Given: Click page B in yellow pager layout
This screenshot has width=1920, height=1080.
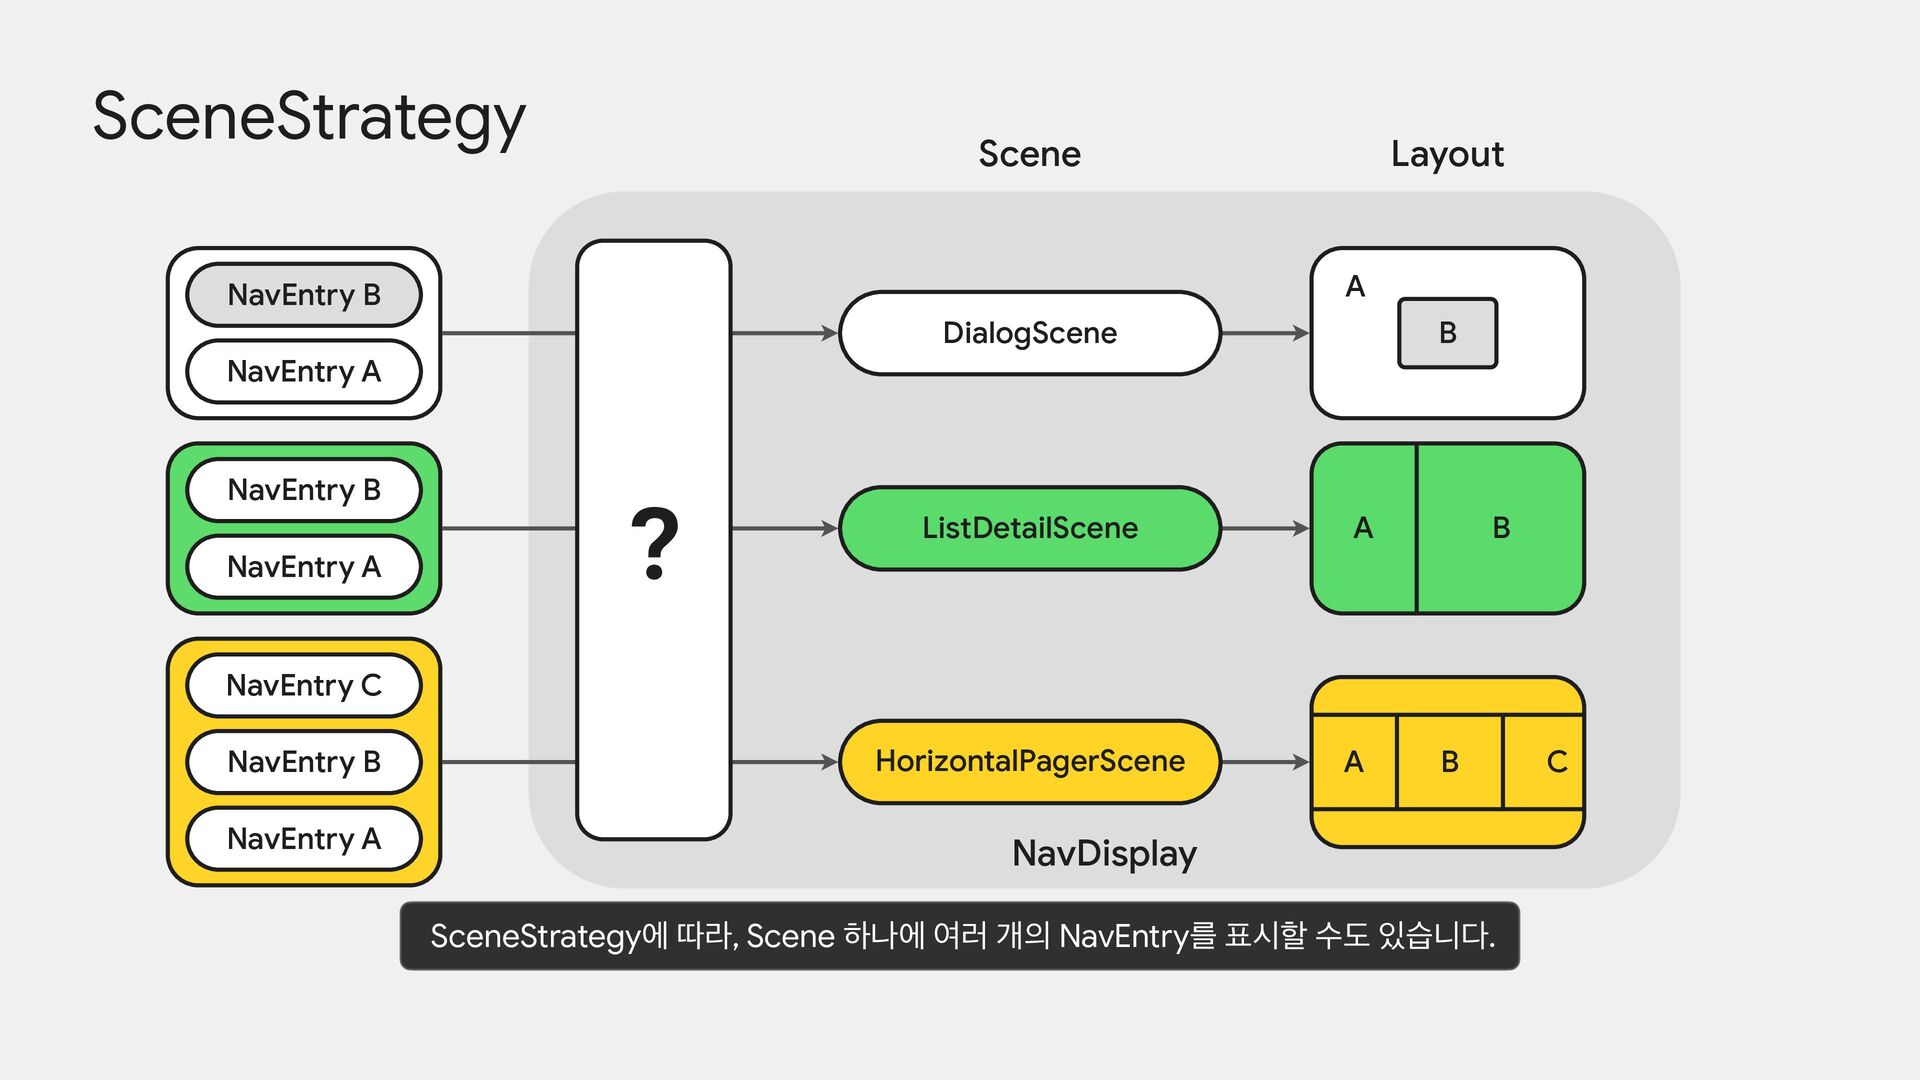Looking at the screenshot, I should 1449,762.
